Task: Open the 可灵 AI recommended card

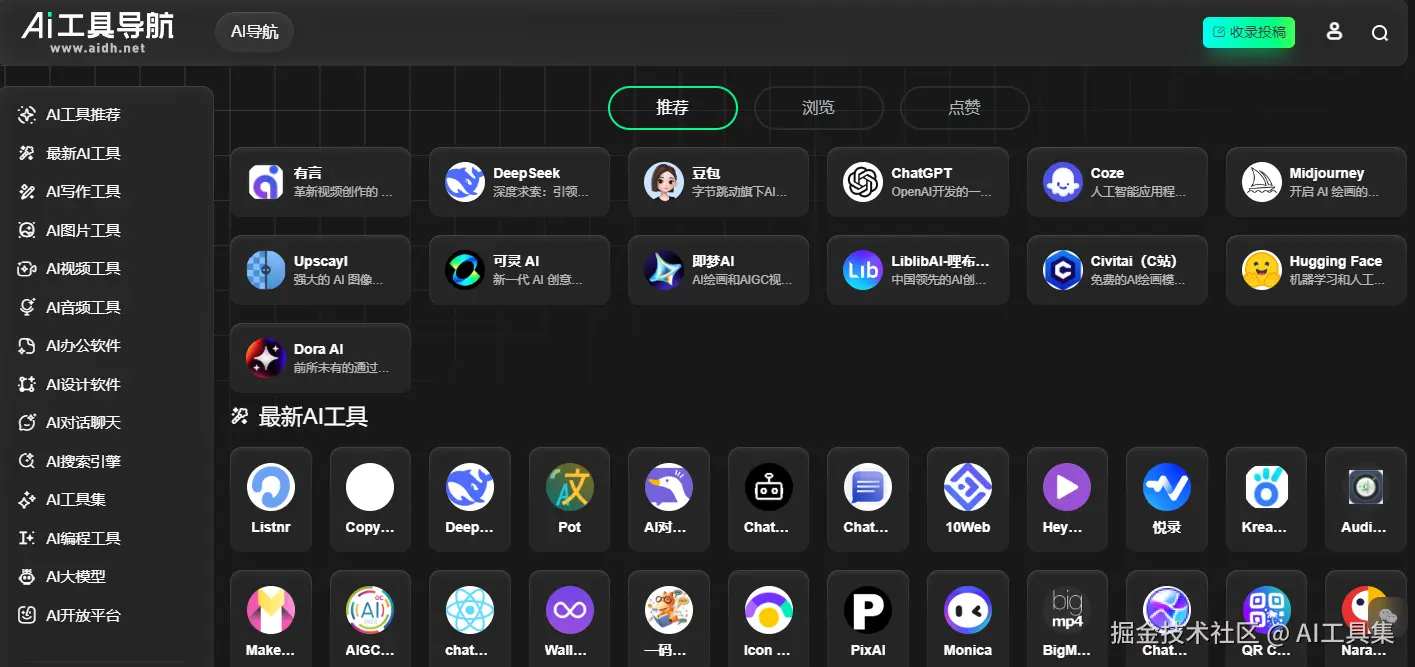Action: (x=519, y=270)
